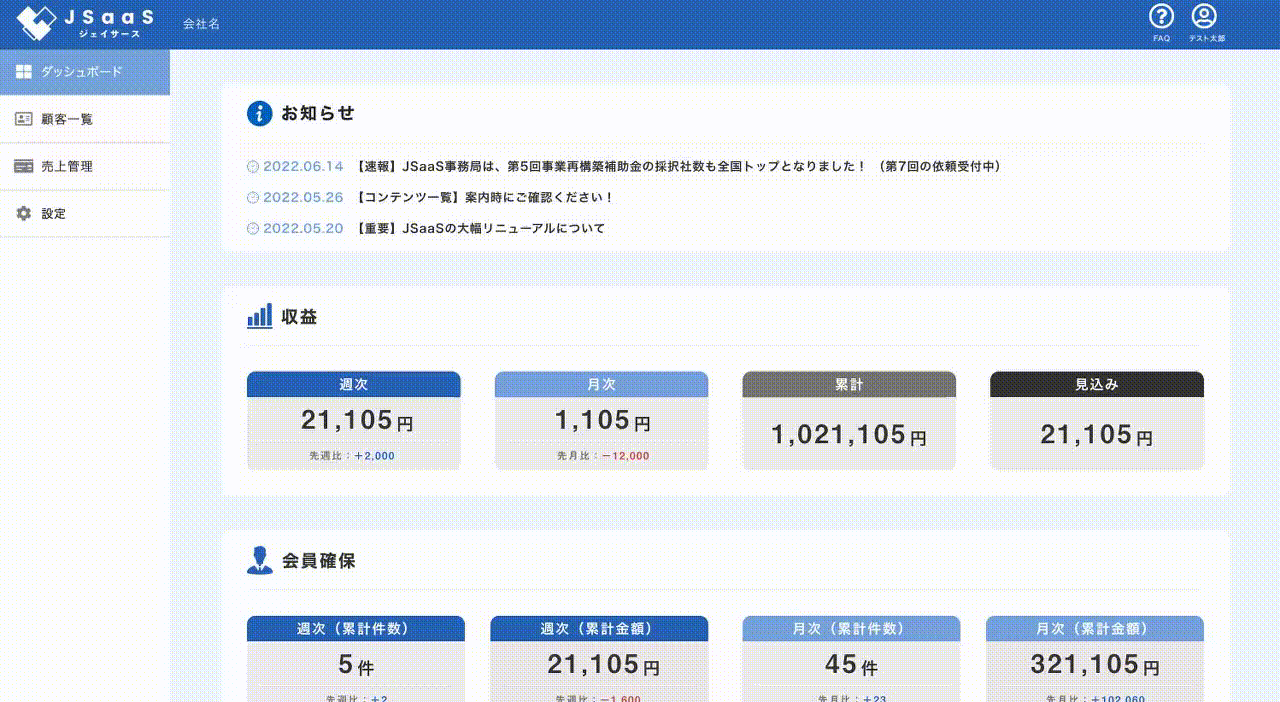Viewport: 1280px width, 702px height.
Task: Click the 月次 revenue card
Action: (601, 421)
